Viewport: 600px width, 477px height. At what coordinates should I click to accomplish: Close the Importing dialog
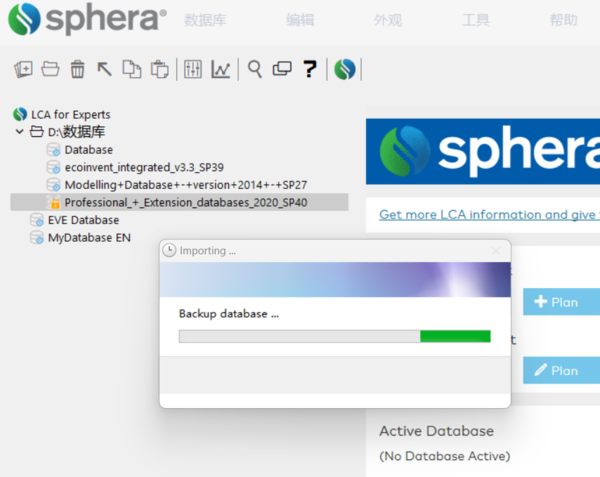(496, 251)
